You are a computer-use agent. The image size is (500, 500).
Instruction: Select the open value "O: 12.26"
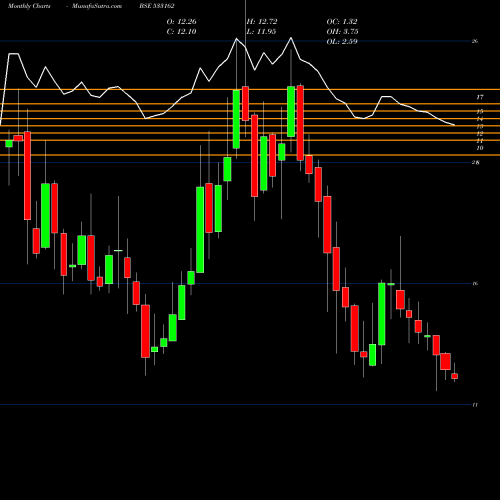[181, 22]
